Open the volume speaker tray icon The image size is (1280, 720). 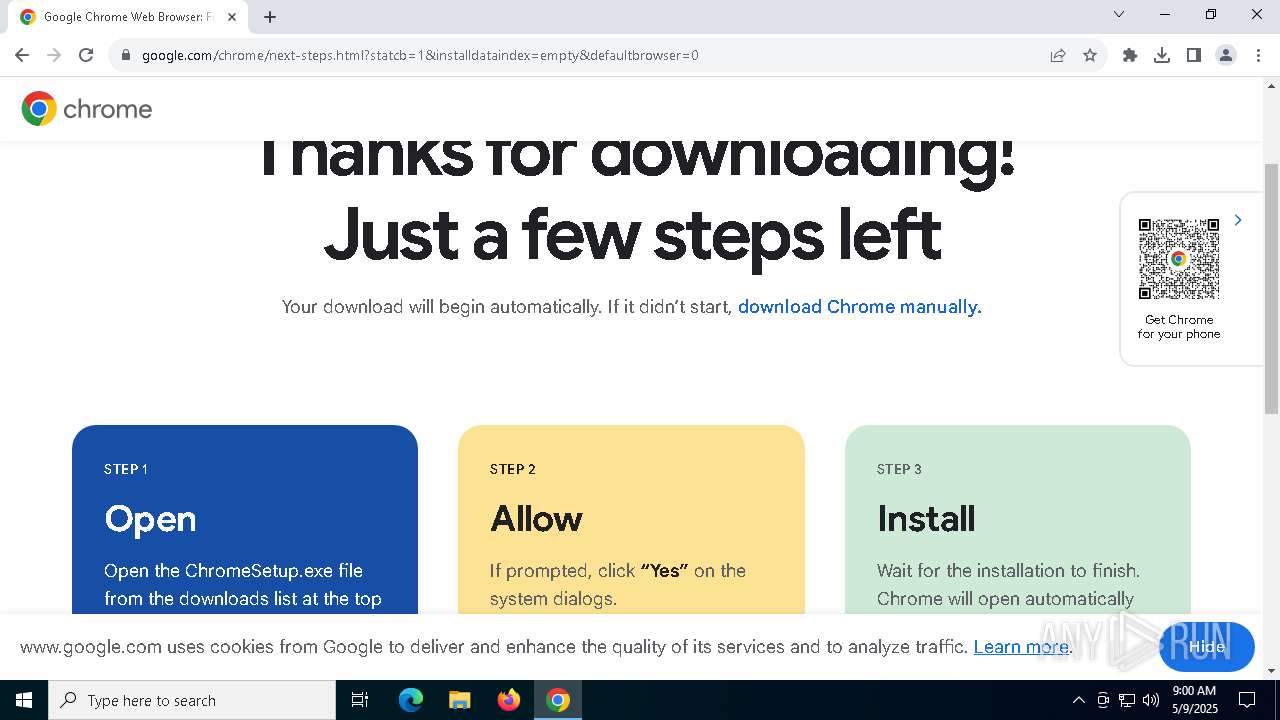click(x=1151, y=700)
